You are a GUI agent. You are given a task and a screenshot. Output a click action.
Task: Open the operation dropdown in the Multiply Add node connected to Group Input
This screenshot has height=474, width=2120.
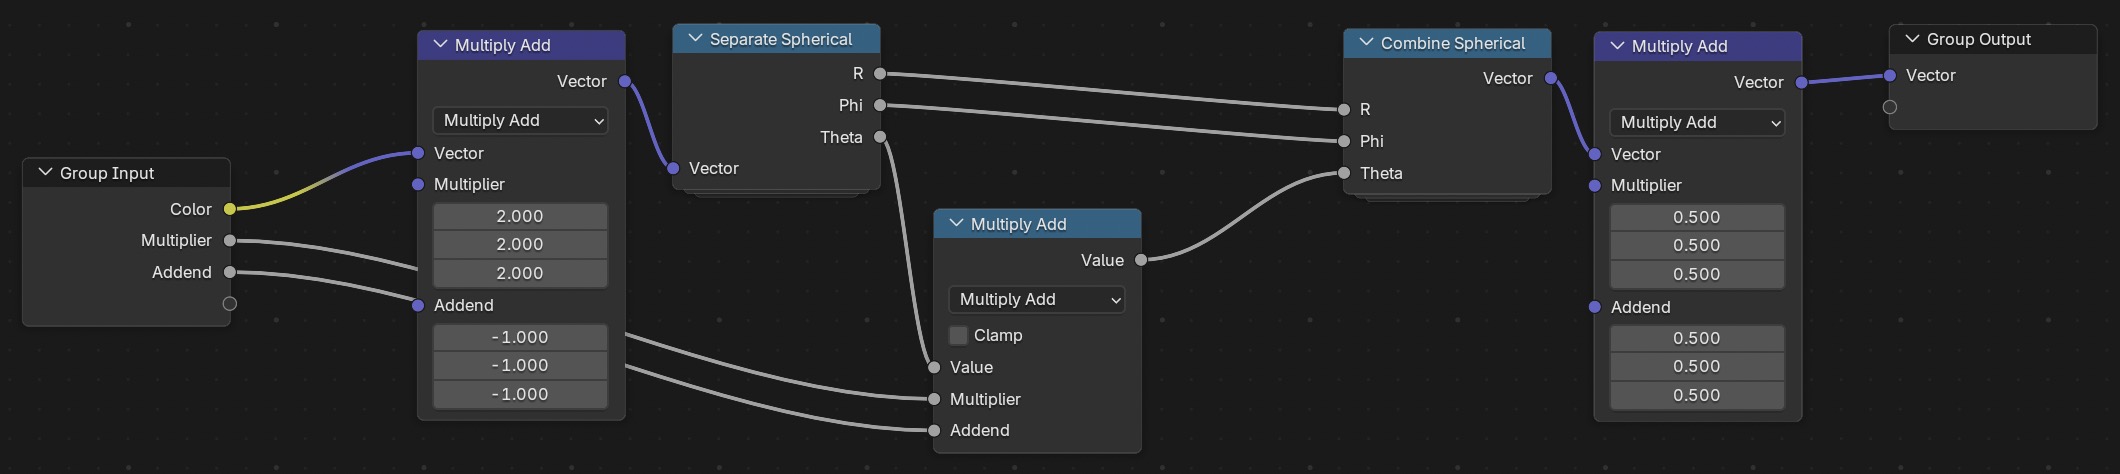coord(520,120)
